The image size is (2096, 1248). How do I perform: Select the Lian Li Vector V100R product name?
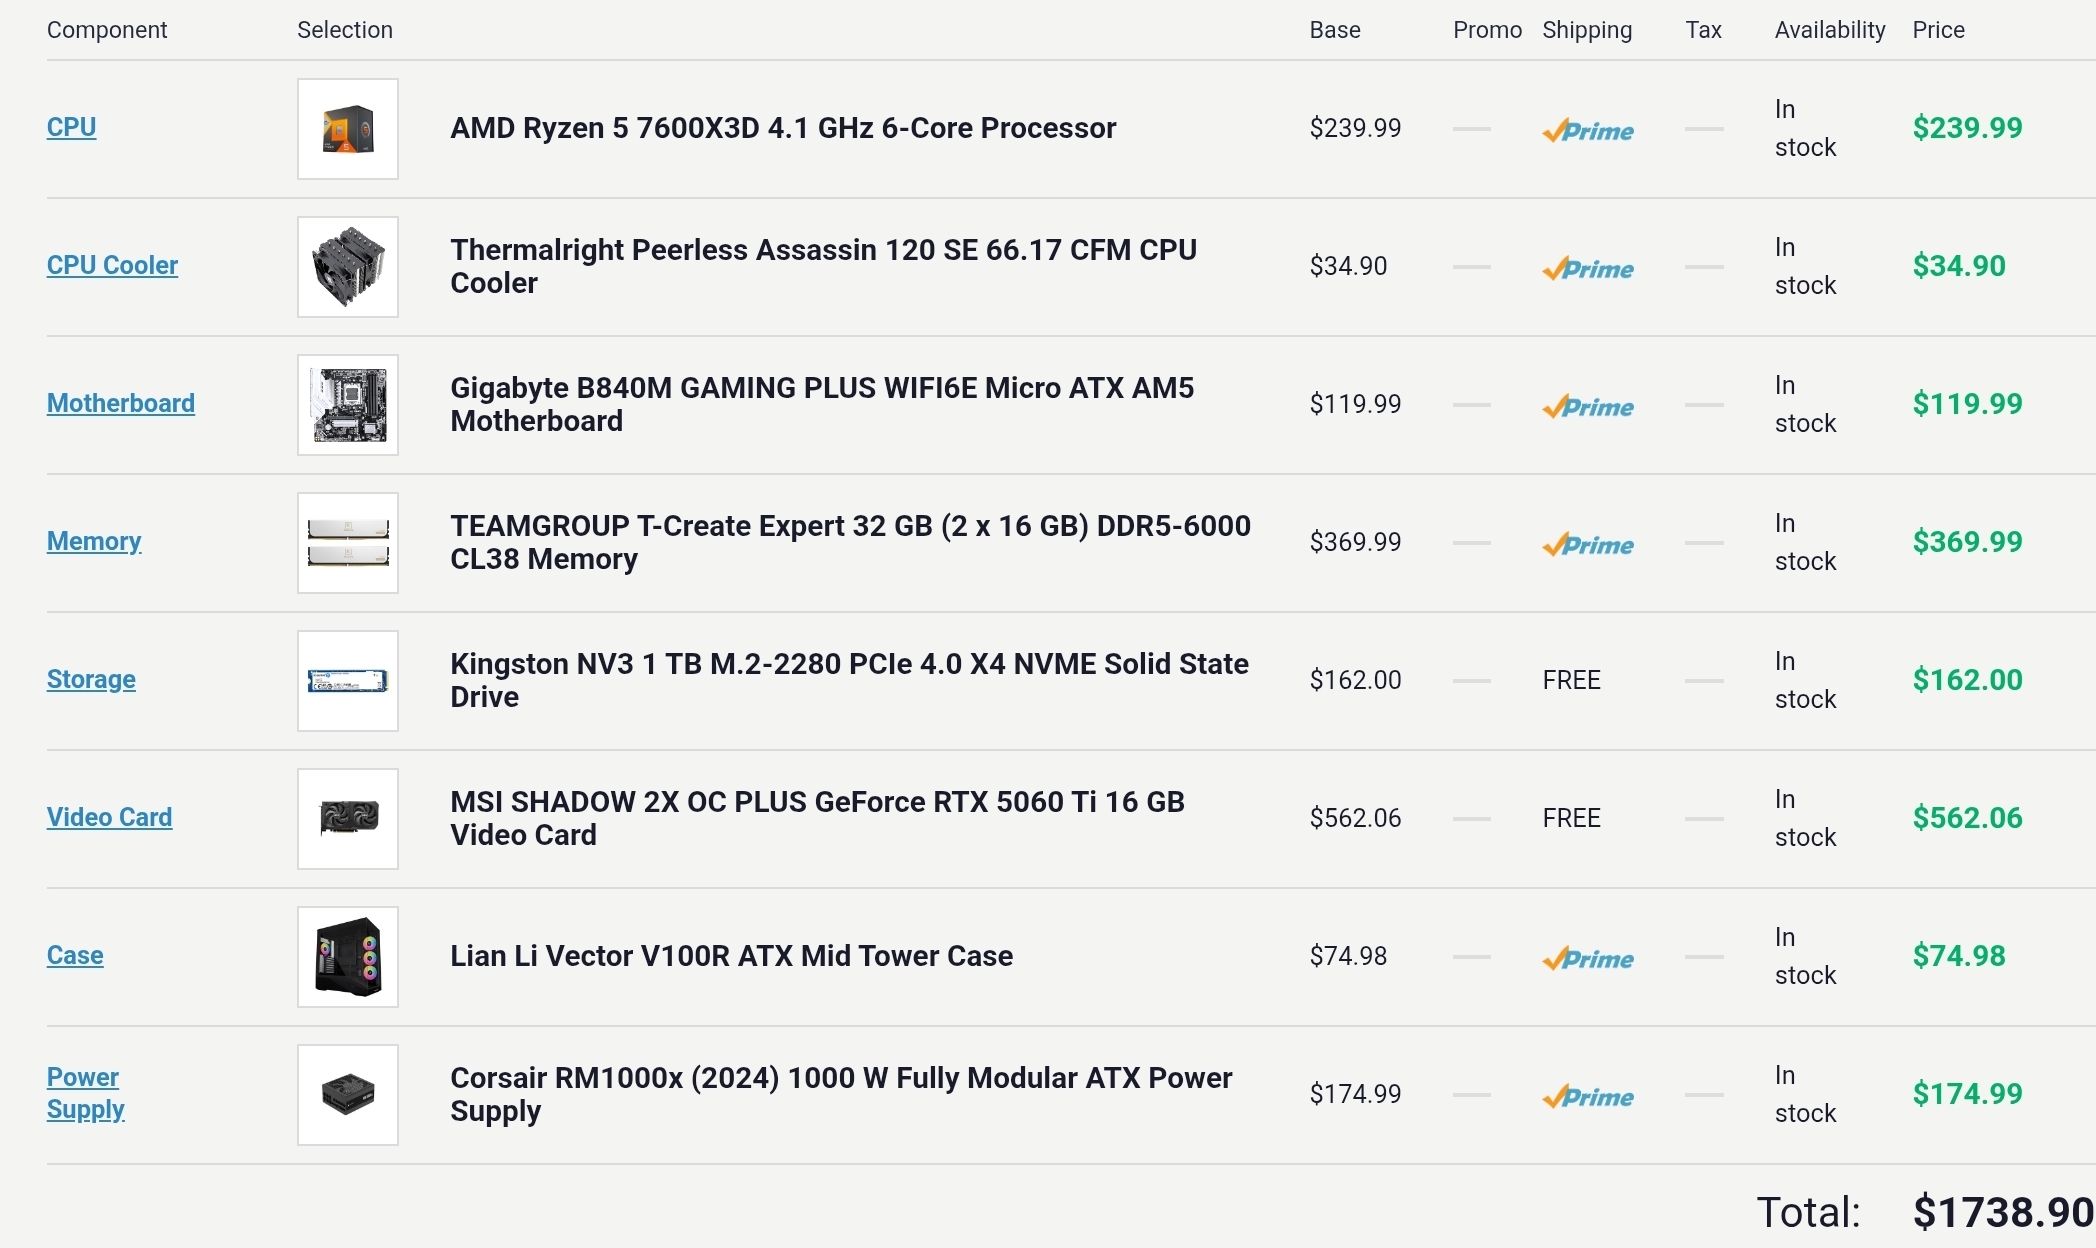tap(731, 956)
